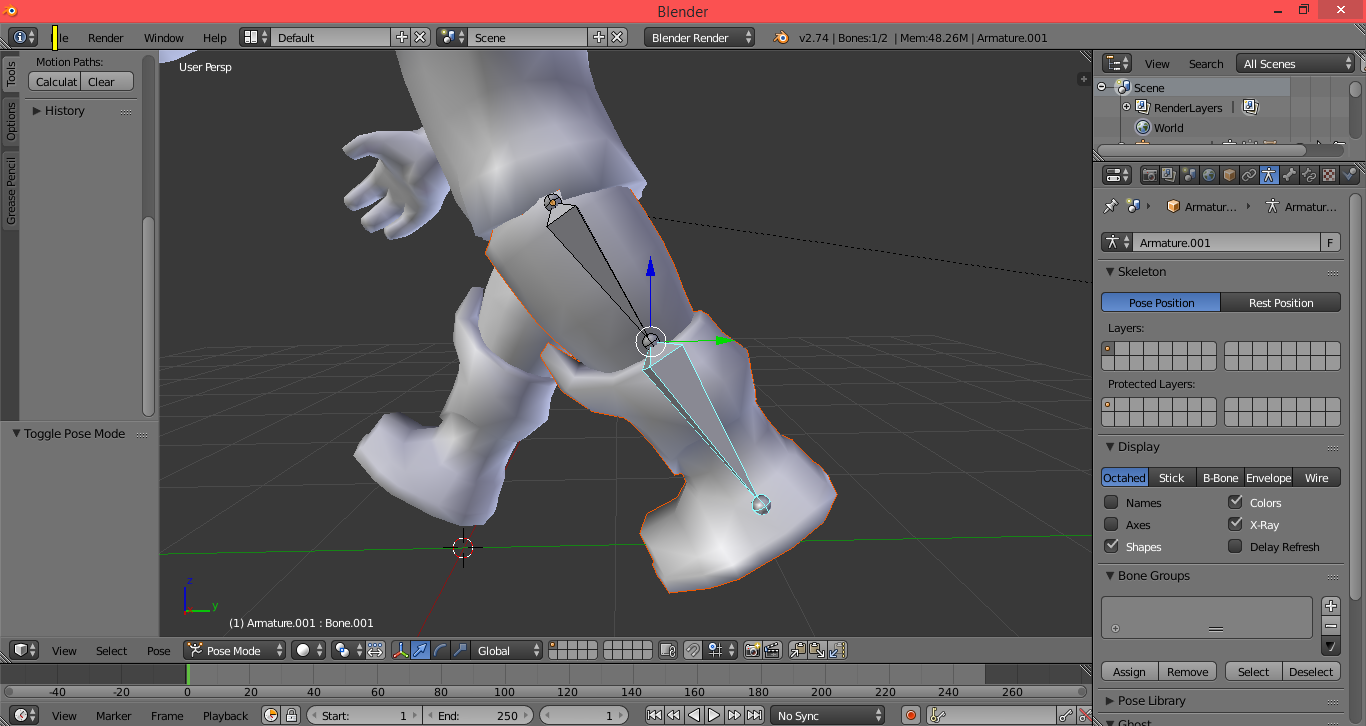Jump to the first frame button

[x=654, y=715]
